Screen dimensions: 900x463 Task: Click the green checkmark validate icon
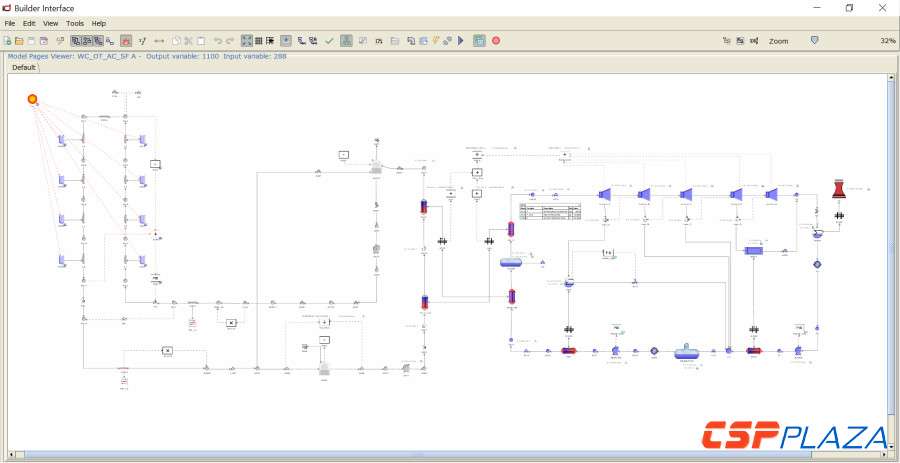(330, 41)
